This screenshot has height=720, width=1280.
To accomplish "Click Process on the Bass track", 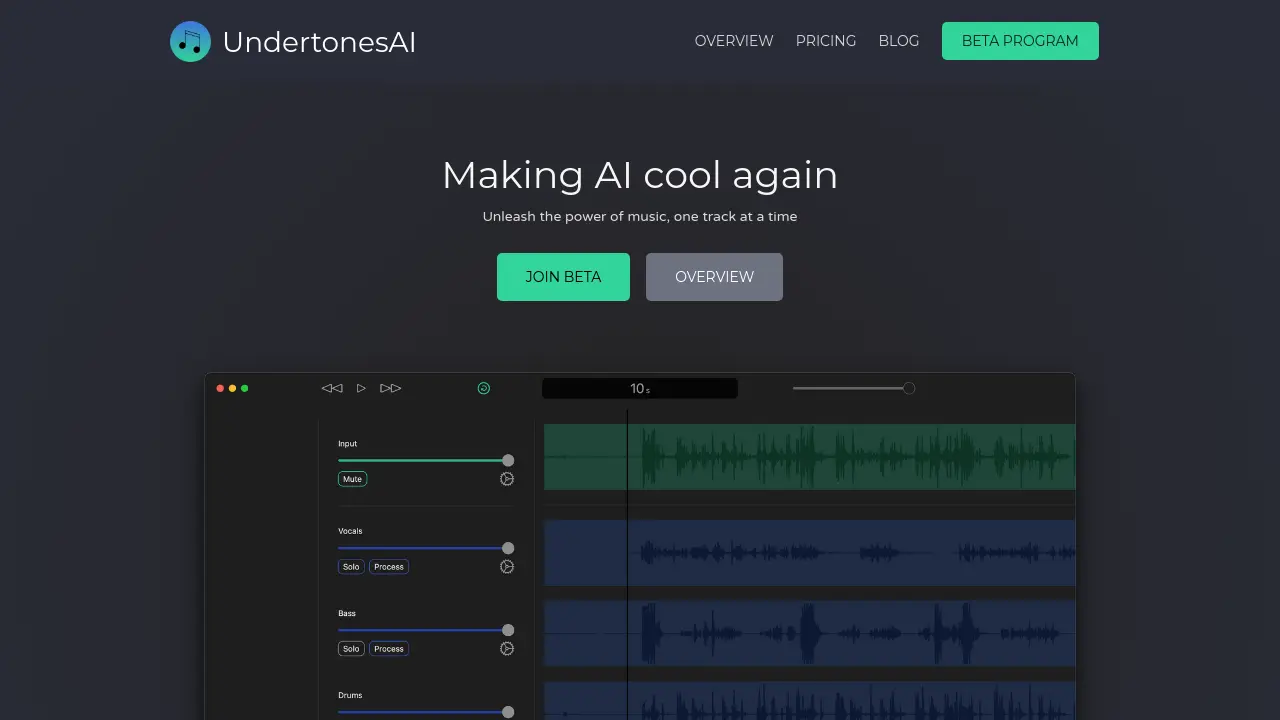I will coord(389,649).
